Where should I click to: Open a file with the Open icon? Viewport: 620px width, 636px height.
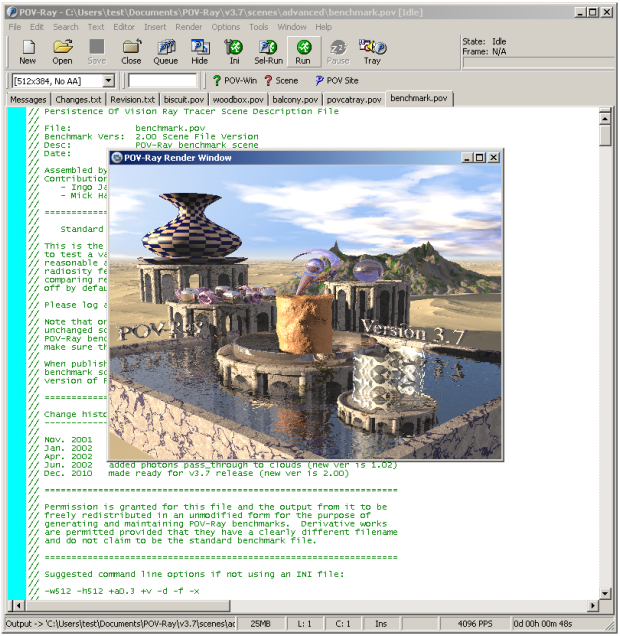tap(62, 52)
